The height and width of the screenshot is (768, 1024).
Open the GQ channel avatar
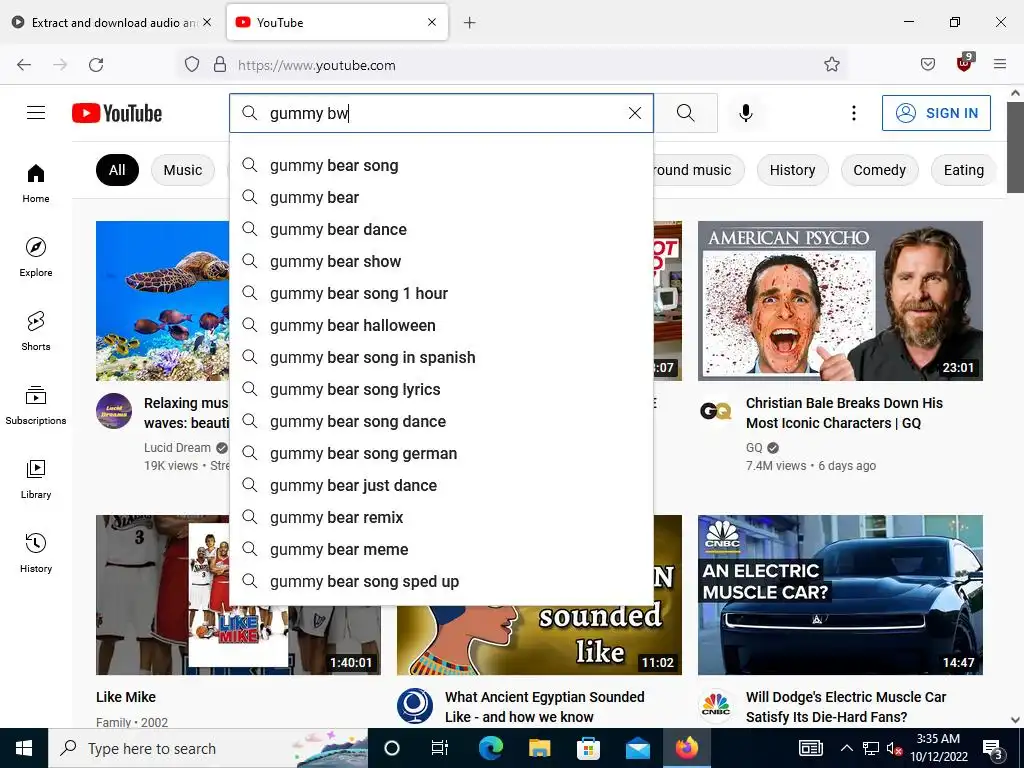(715, 411)
